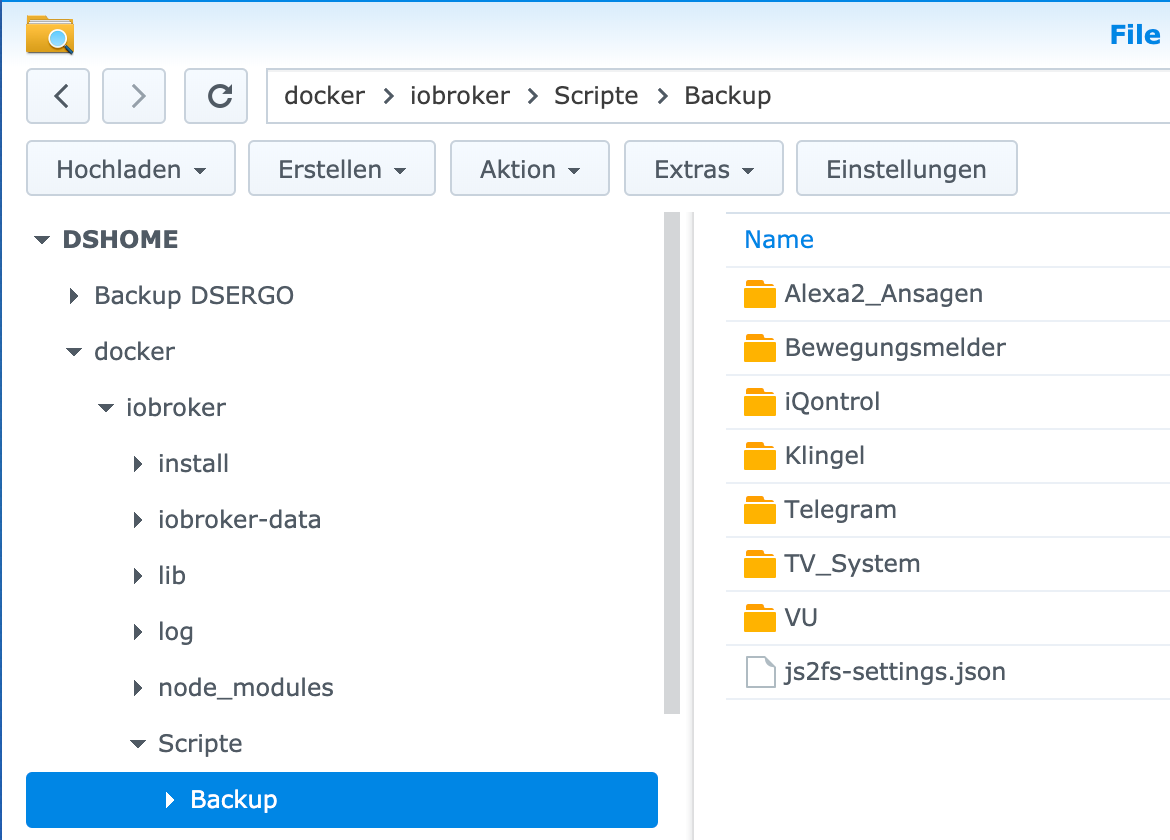Click the VU folder icon
The width and height of the screenshot is (1170, 840).
(x=760, y=618)
